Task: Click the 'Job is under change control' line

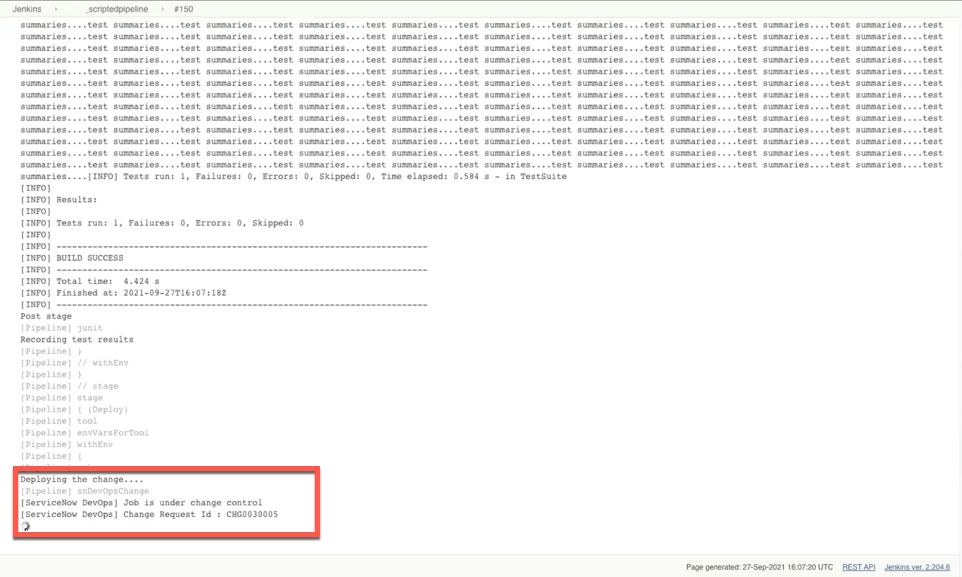Action: [141, 503]
